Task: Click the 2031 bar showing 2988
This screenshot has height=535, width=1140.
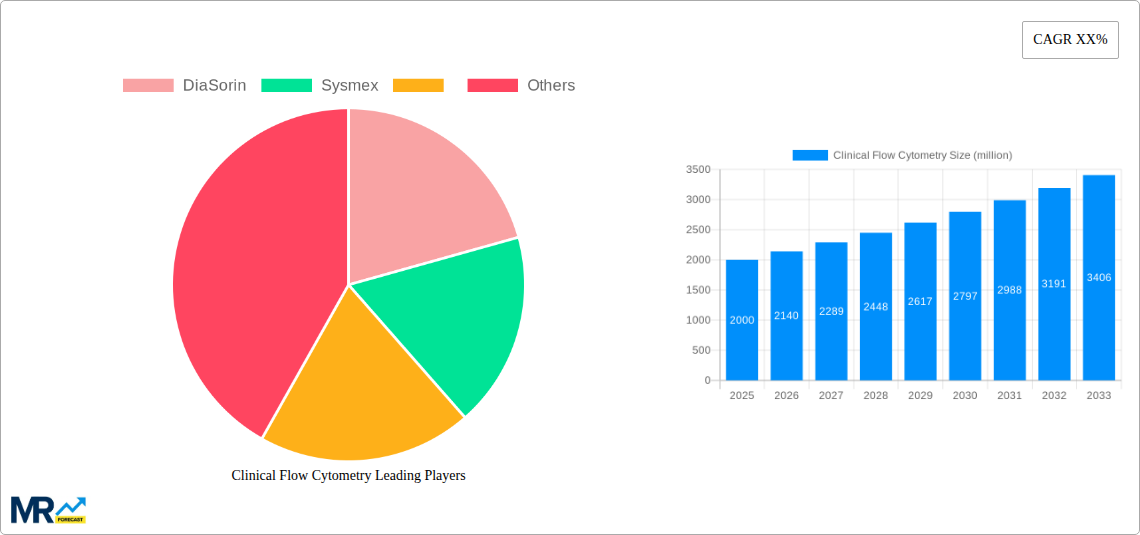Action: [1010, 290]
